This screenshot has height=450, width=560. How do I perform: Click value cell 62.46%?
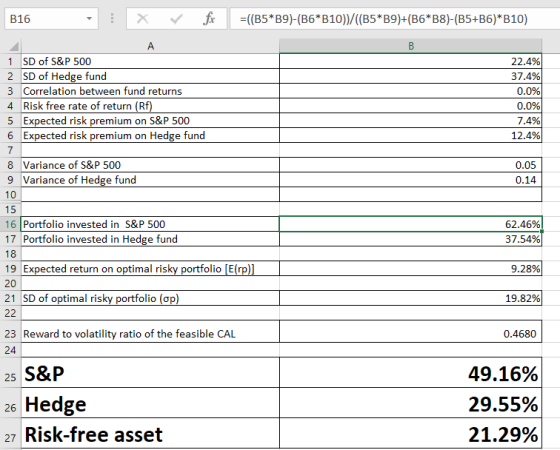coord(411,224)
